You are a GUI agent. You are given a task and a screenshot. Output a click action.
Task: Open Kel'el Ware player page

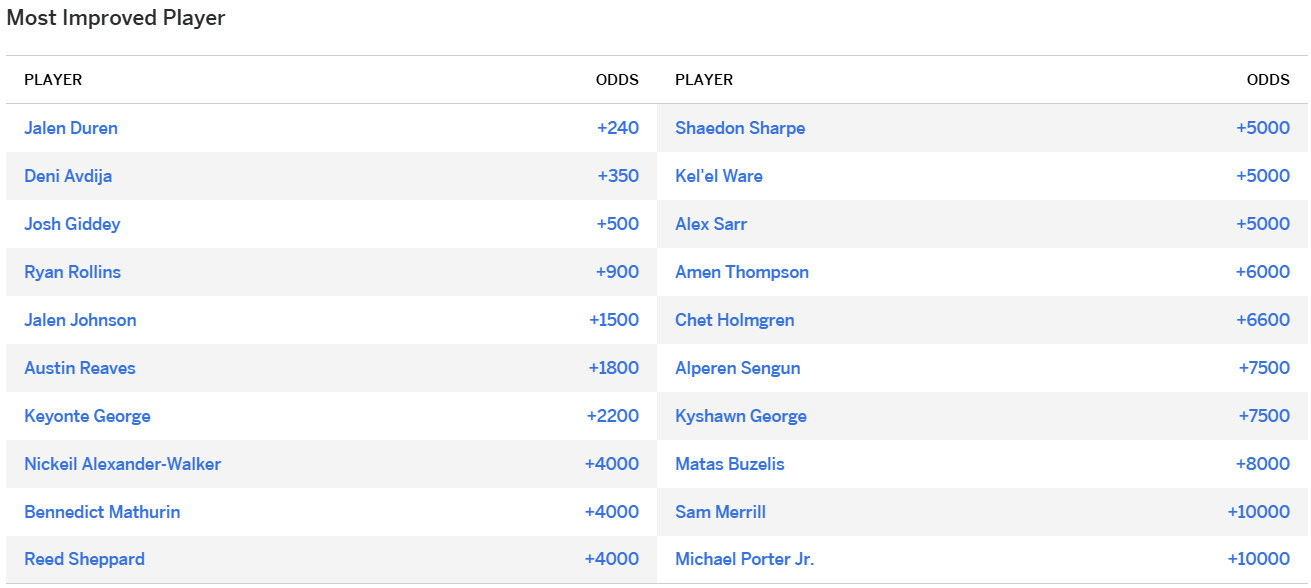tap(719, 176)
